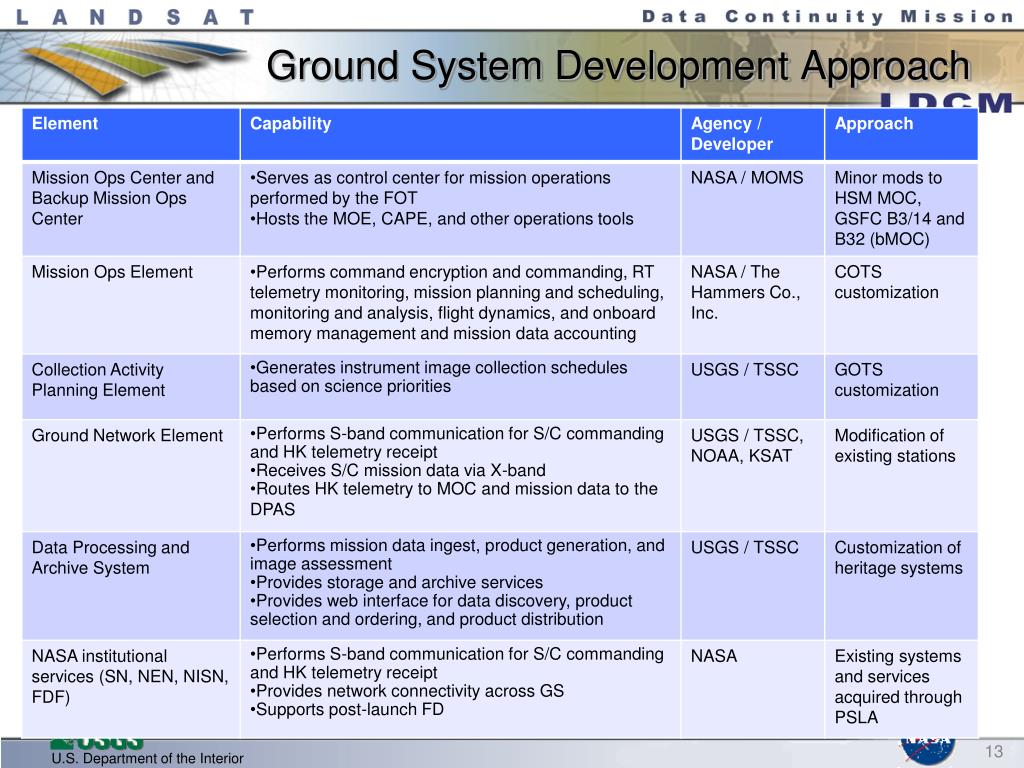Viewport: 1024px width, 768px height.
Task: Click 'Provides network connectivity across GS' bullet
Action: [x=407, y=691]
